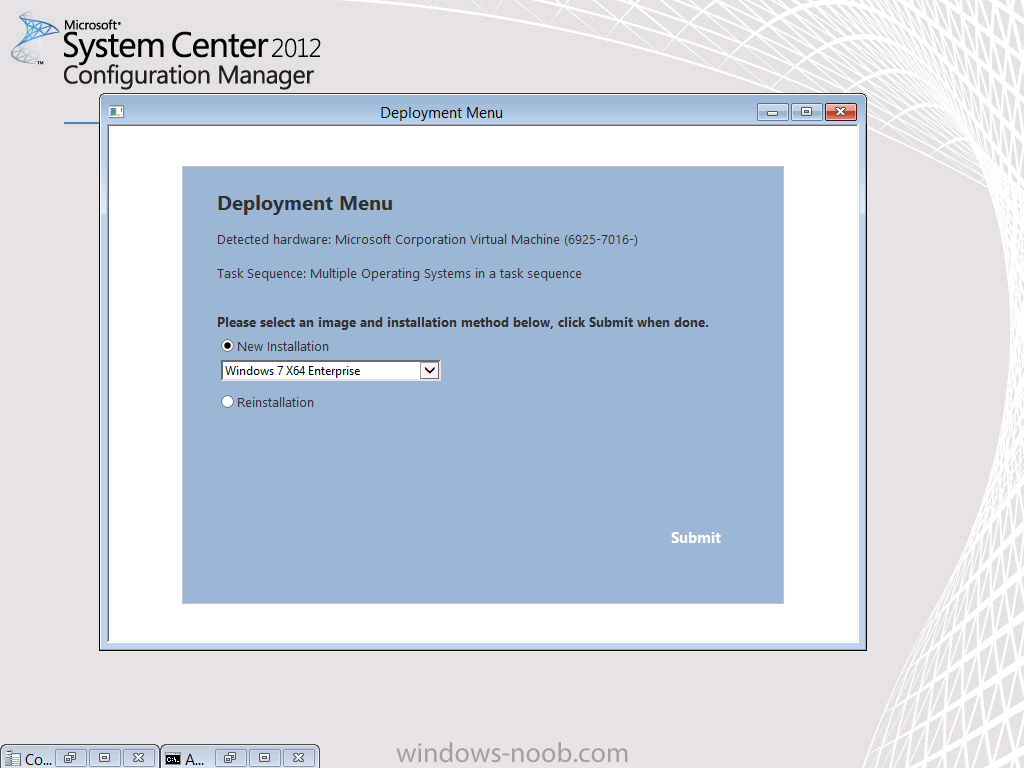Select the New Installation radio option
The height and width of the screenshot is (768, 1024).
pos(227,346)
